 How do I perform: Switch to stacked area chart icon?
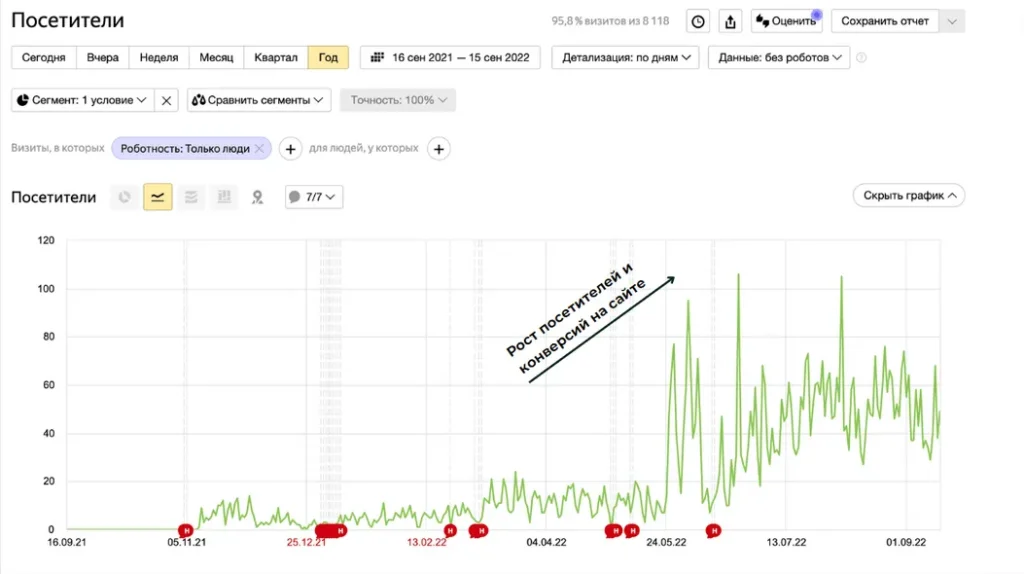click(x=190, y=197)
